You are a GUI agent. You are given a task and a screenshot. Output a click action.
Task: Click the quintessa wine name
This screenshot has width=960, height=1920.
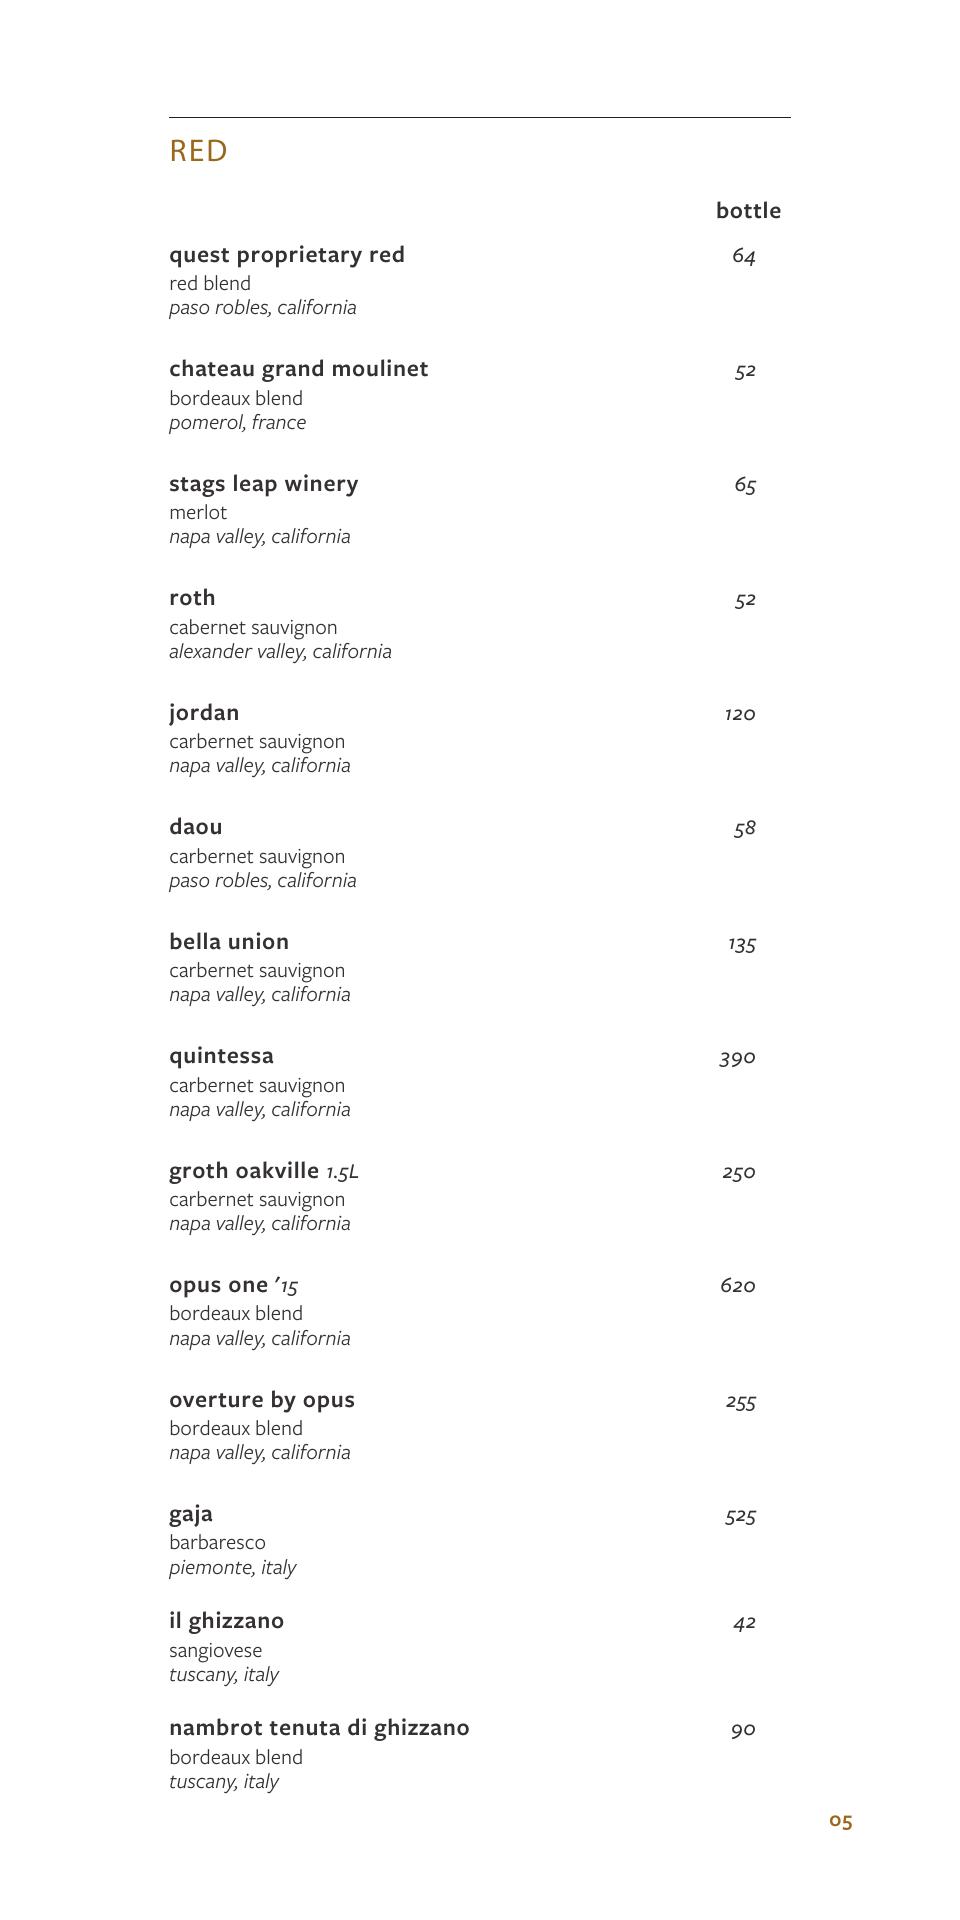tap(221, 1056)
